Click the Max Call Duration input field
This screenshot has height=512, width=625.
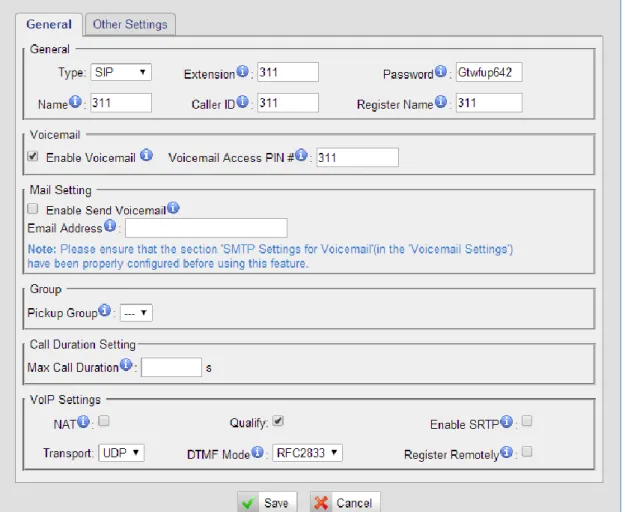coord(171,367)
